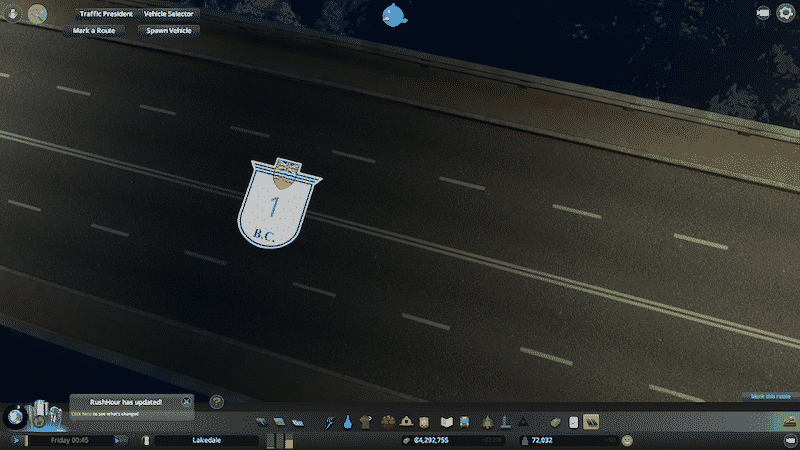800x450 pixels.
Task: Open the Vehicle Selector menu
Action: (169, 15)
